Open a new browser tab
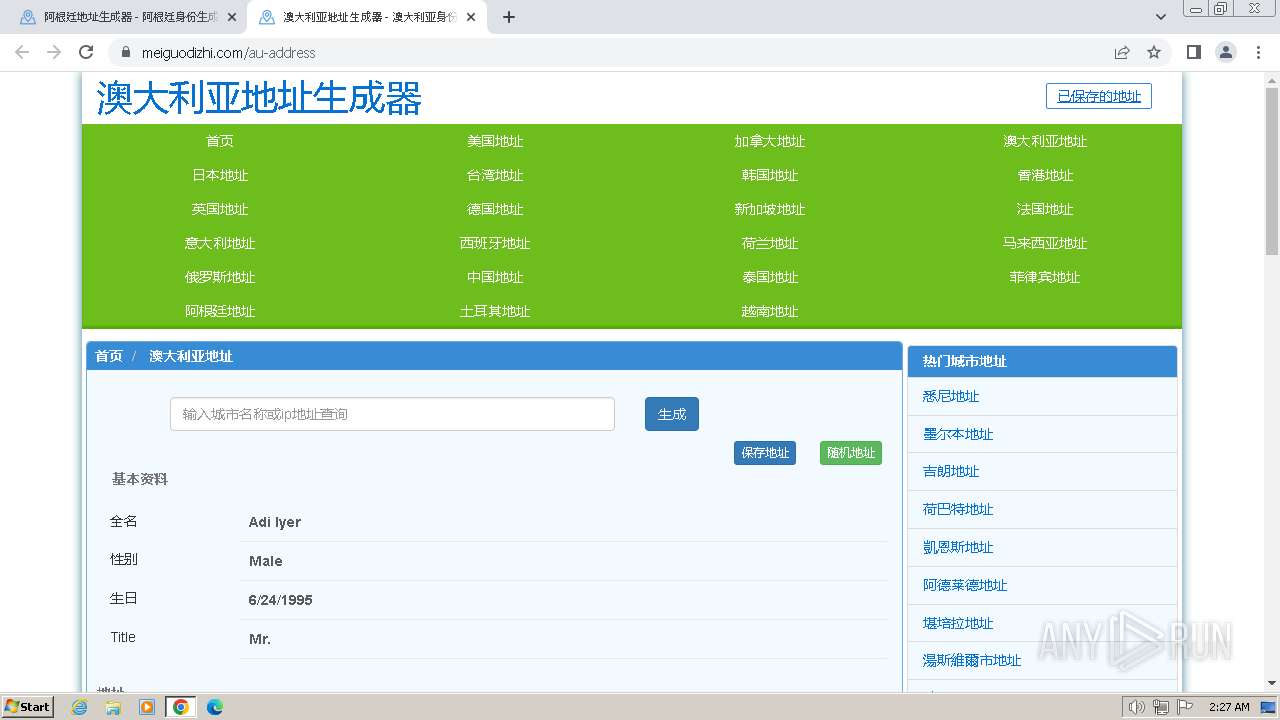The width and height of the screenshot is (1280, 720). [509, 17]
